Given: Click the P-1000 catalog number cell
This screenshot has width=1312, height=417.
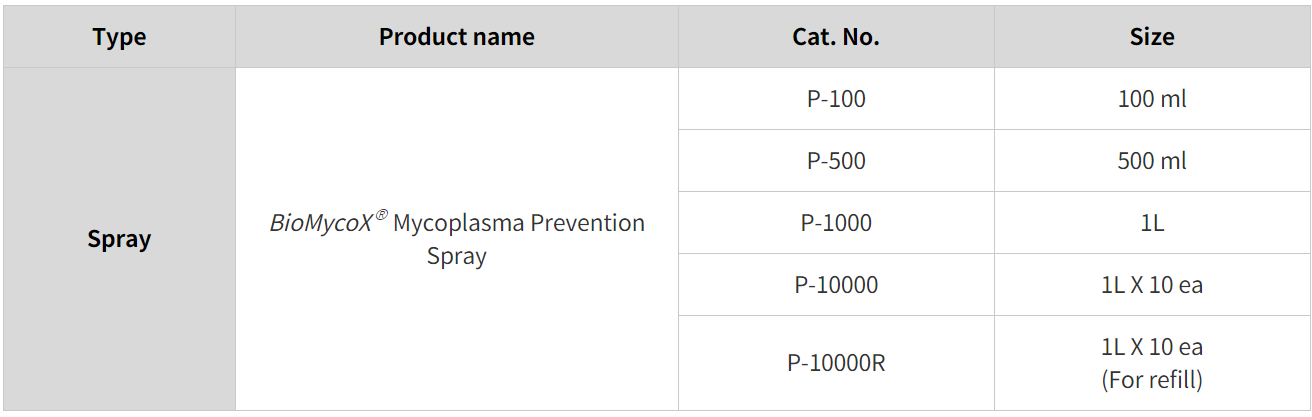Looking at the screenshot, I should coord(835,223).
